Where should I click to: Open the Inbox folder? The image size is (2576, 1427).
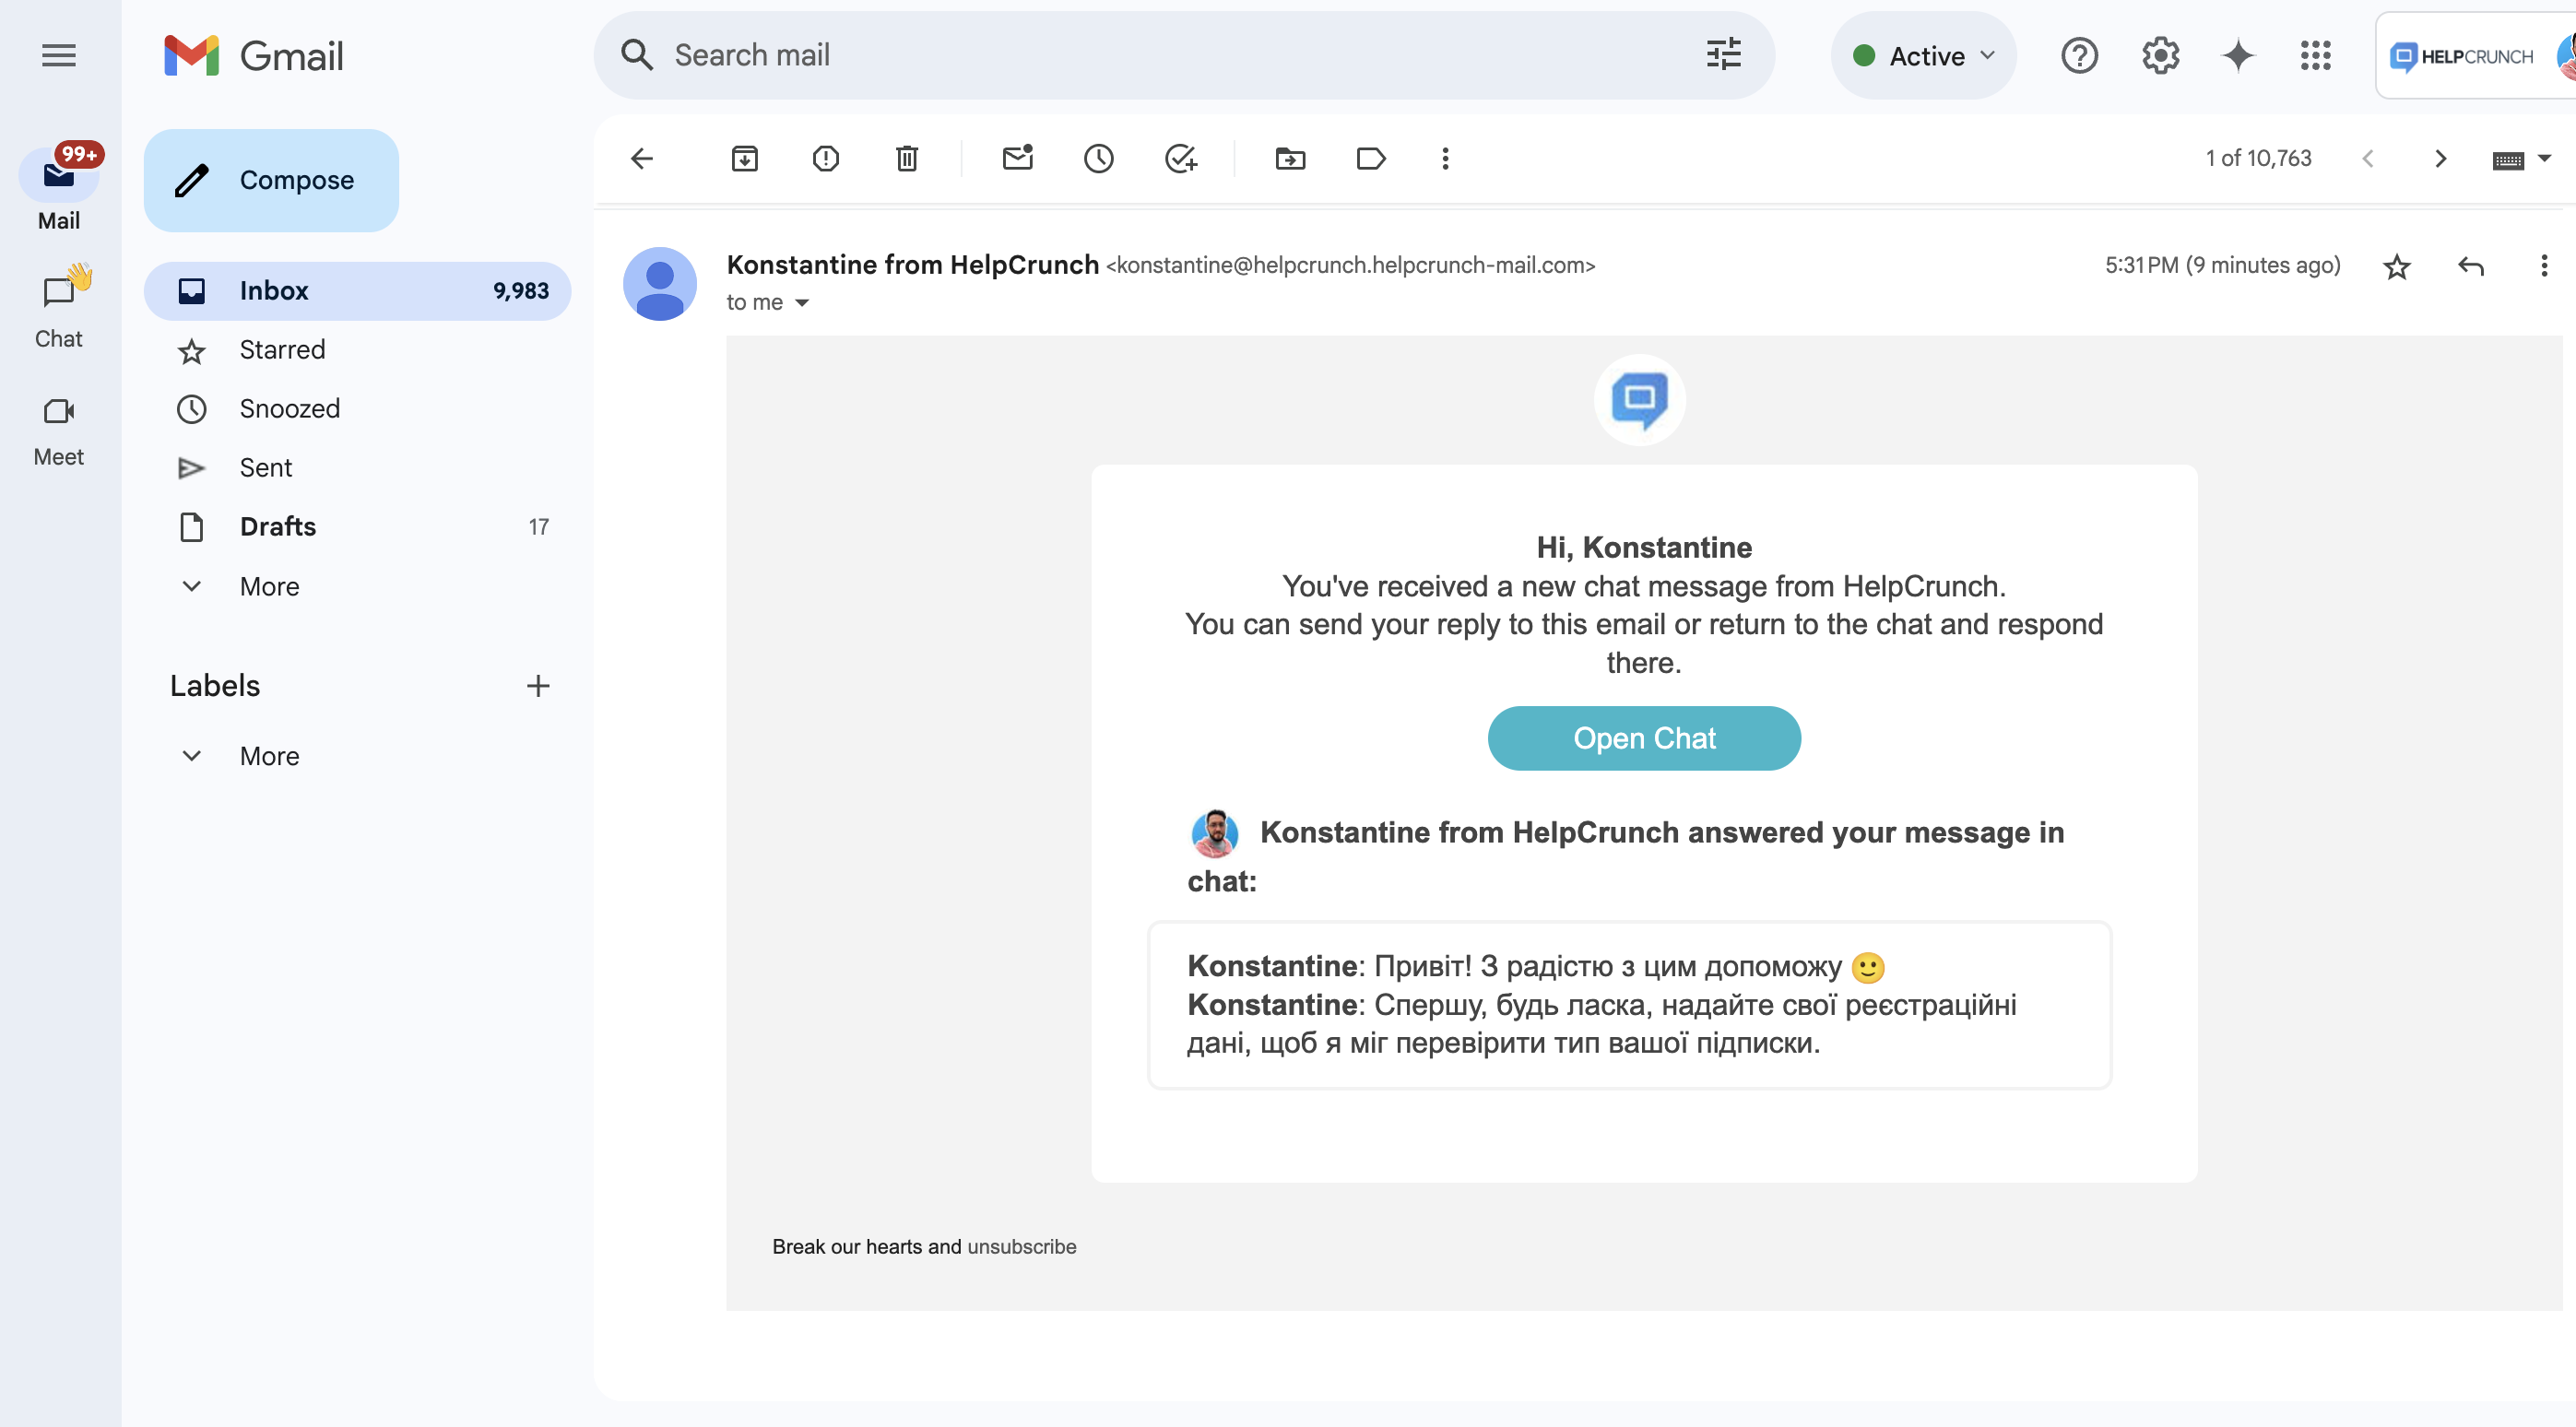358,291
